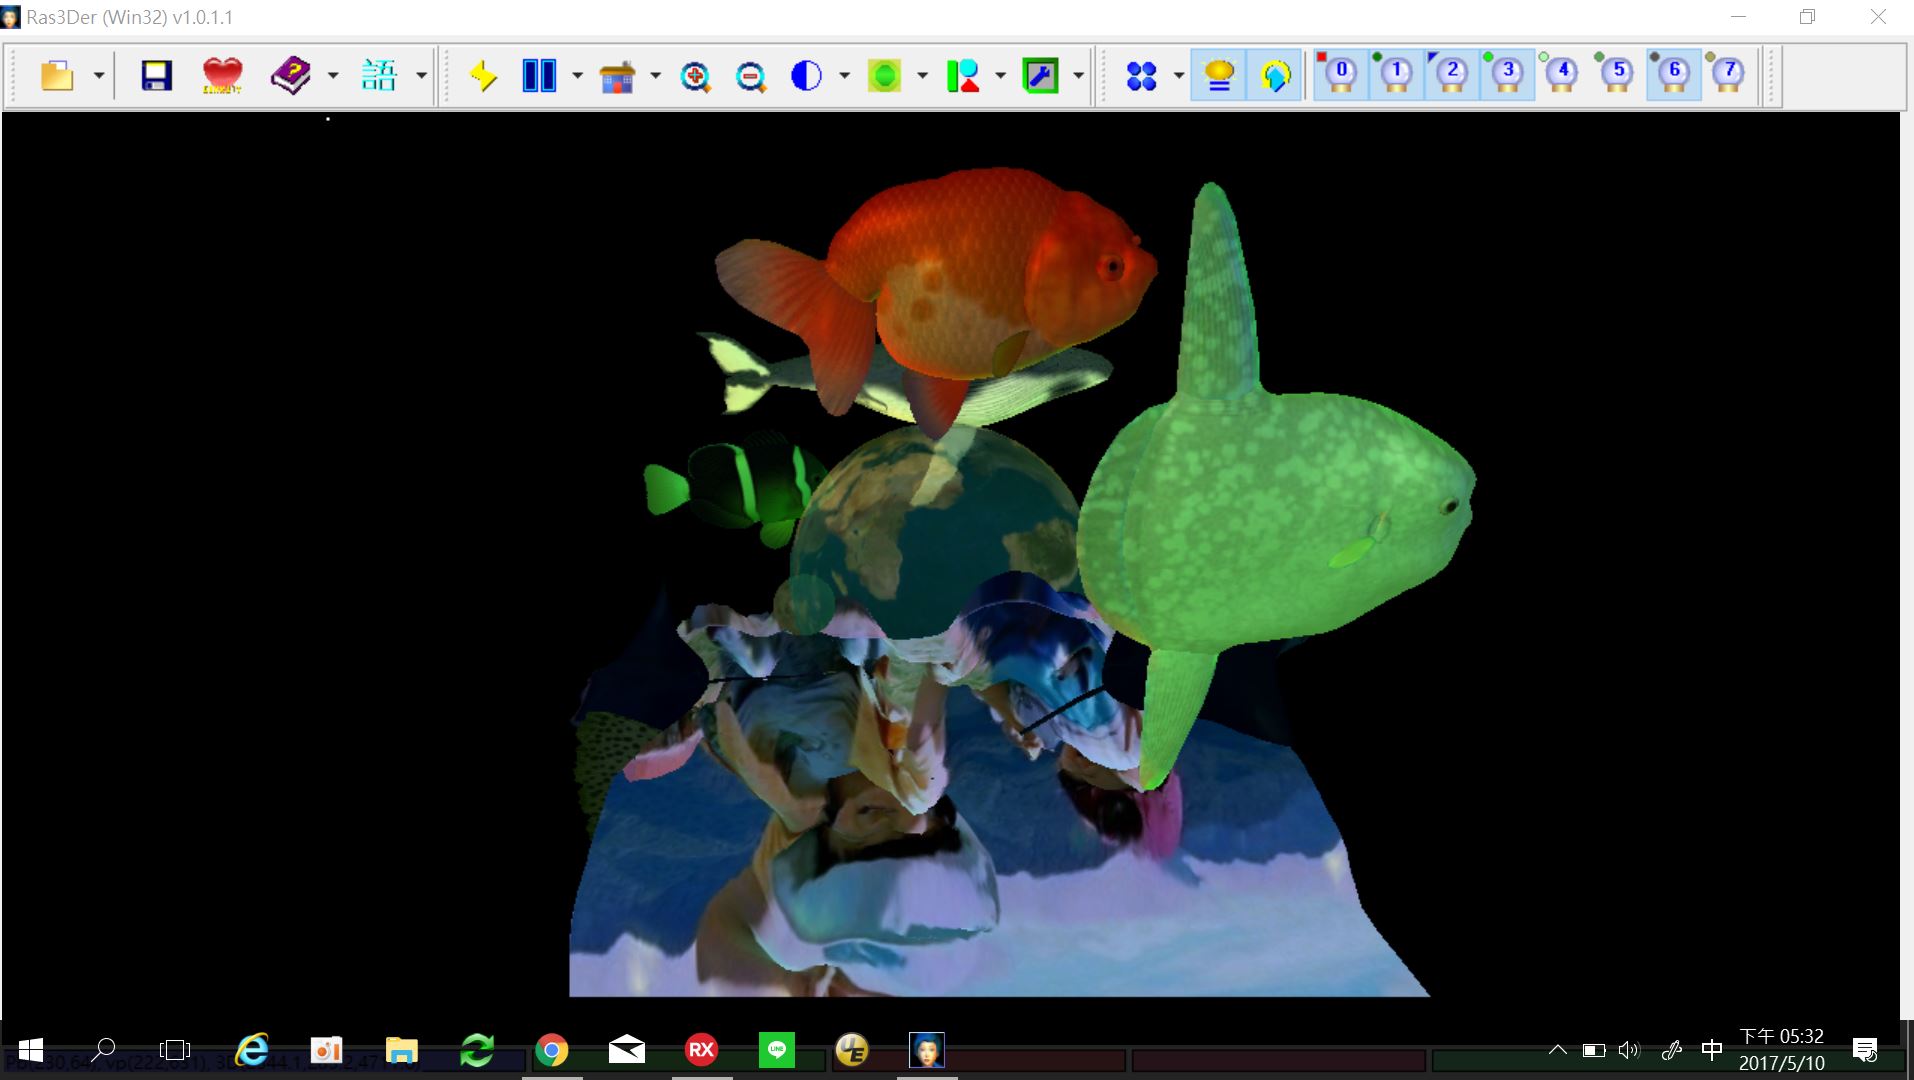Toggle the rotating blue diamond button
The image size is (1914, 1080).
coord(1275,75)
